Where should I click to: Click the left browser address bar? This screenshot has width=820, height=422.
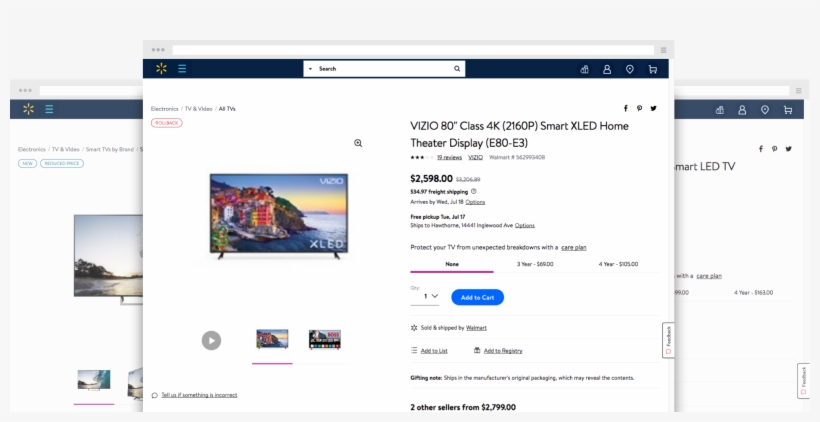(x=92, y=90)
